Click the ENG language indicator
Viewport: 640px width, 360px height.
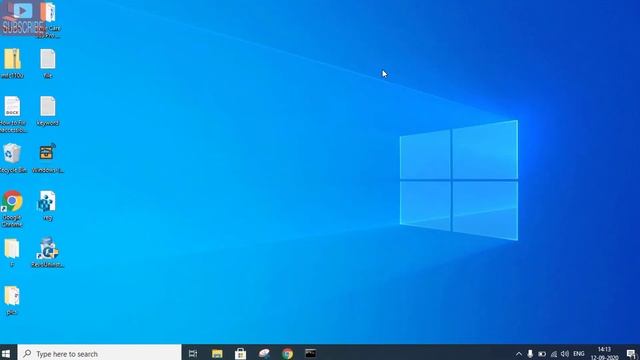coord(579,354)
